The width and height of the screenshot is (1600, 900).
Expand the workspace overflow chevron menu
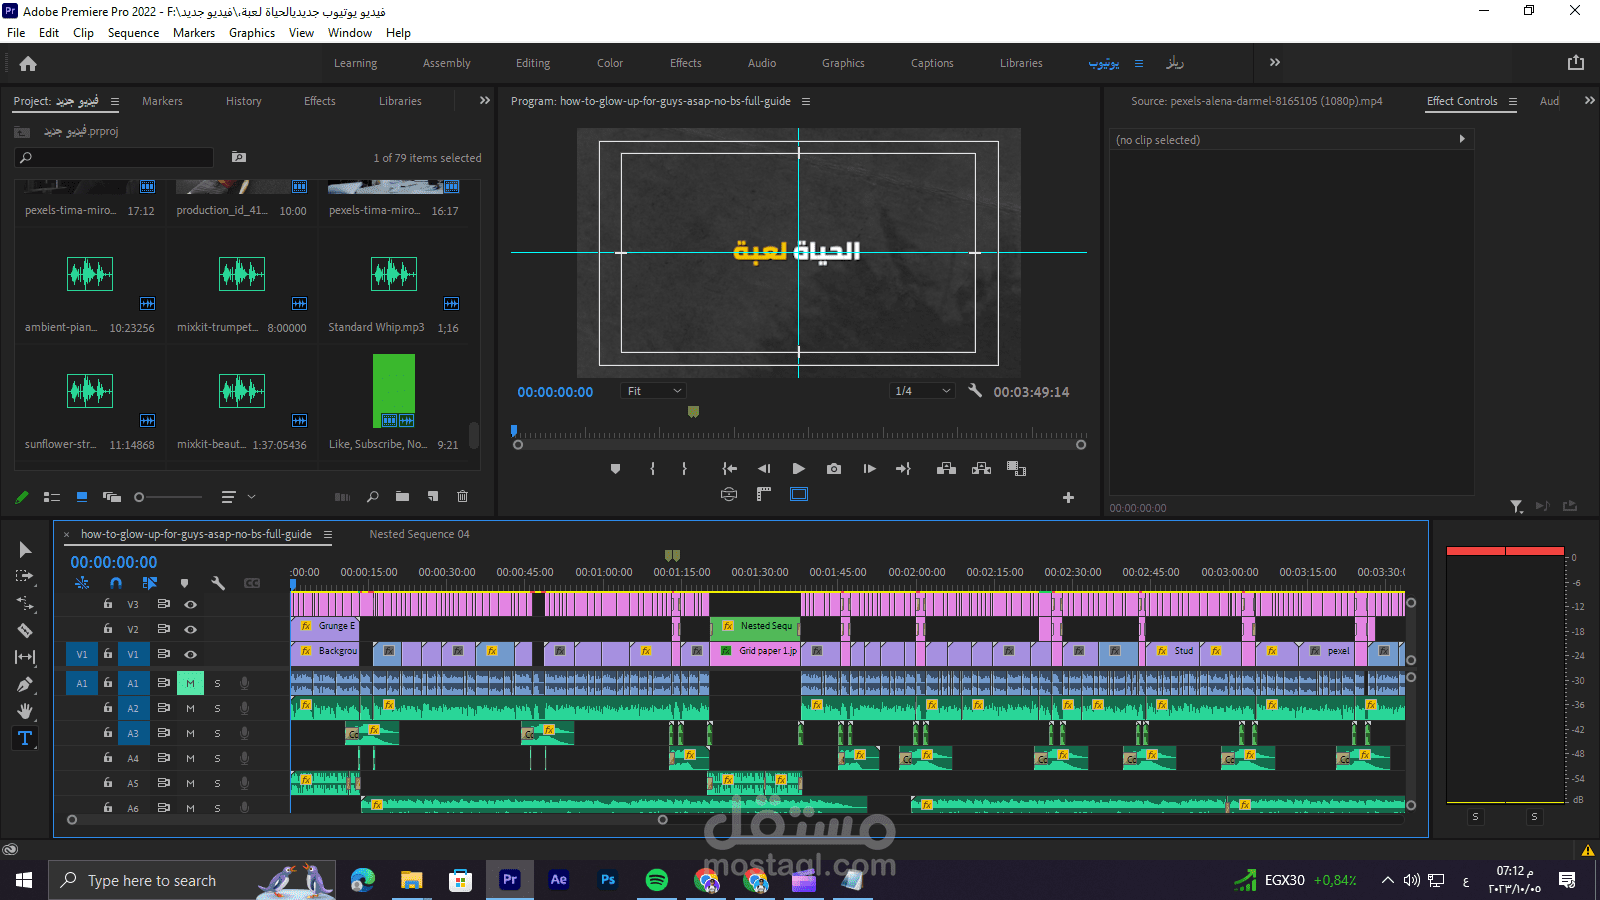(x=1275, y=63)
